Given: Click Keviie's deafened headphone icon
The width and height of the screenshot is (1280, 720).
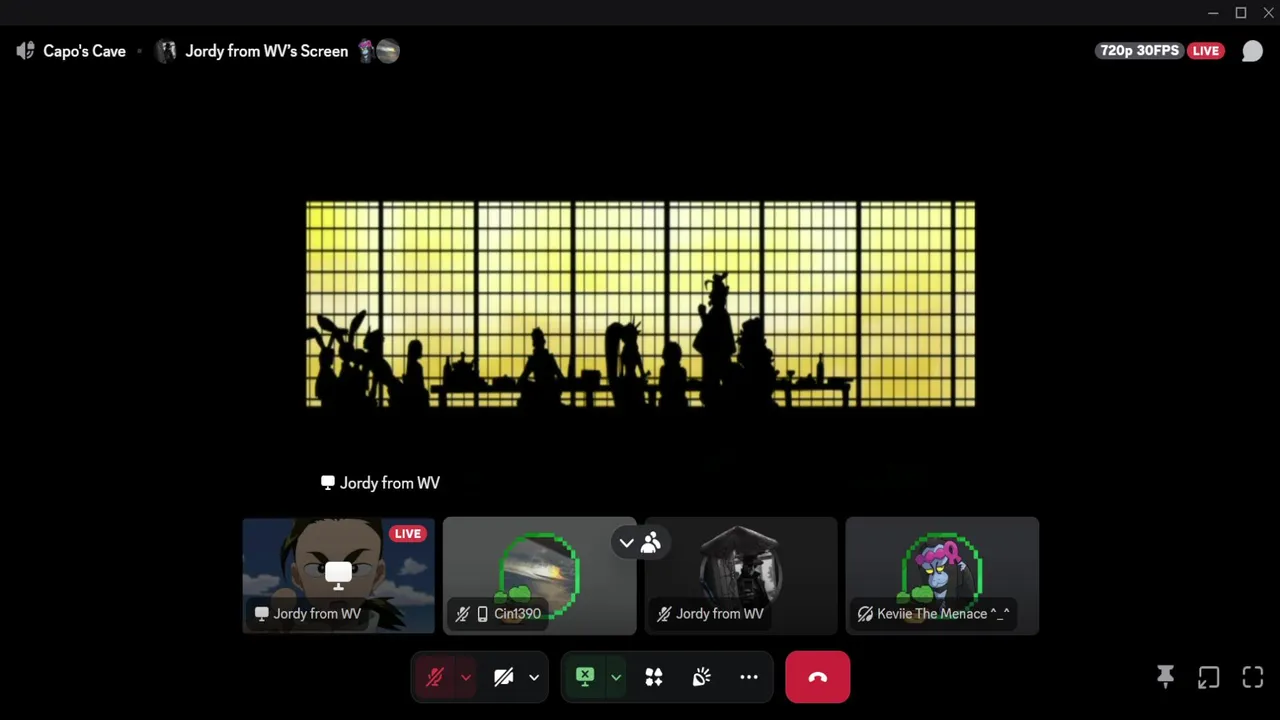Looking at the screenshot, I should point(865,614).
